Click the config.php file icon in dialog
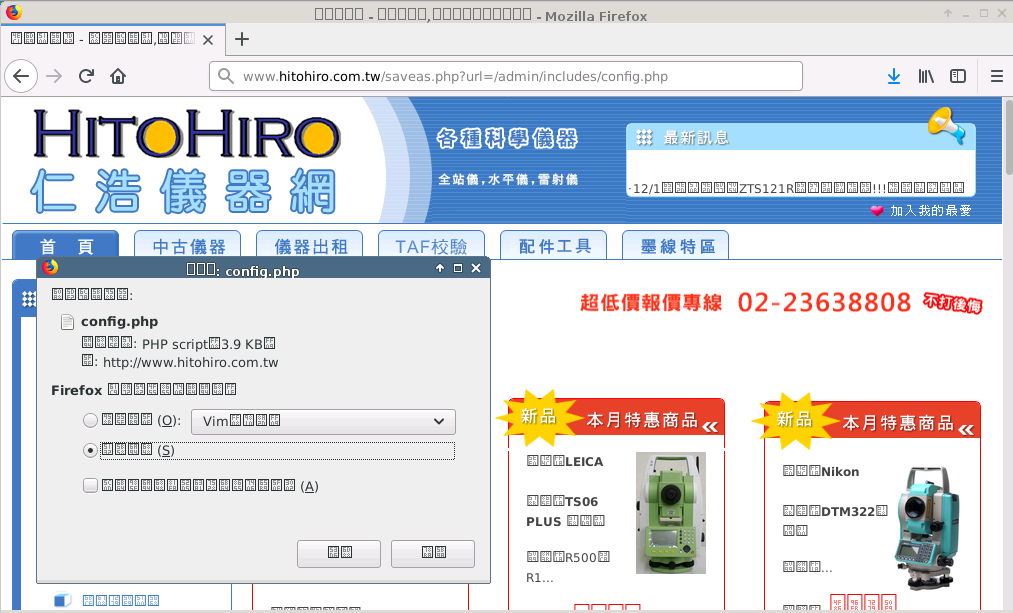 pos(67,322)
